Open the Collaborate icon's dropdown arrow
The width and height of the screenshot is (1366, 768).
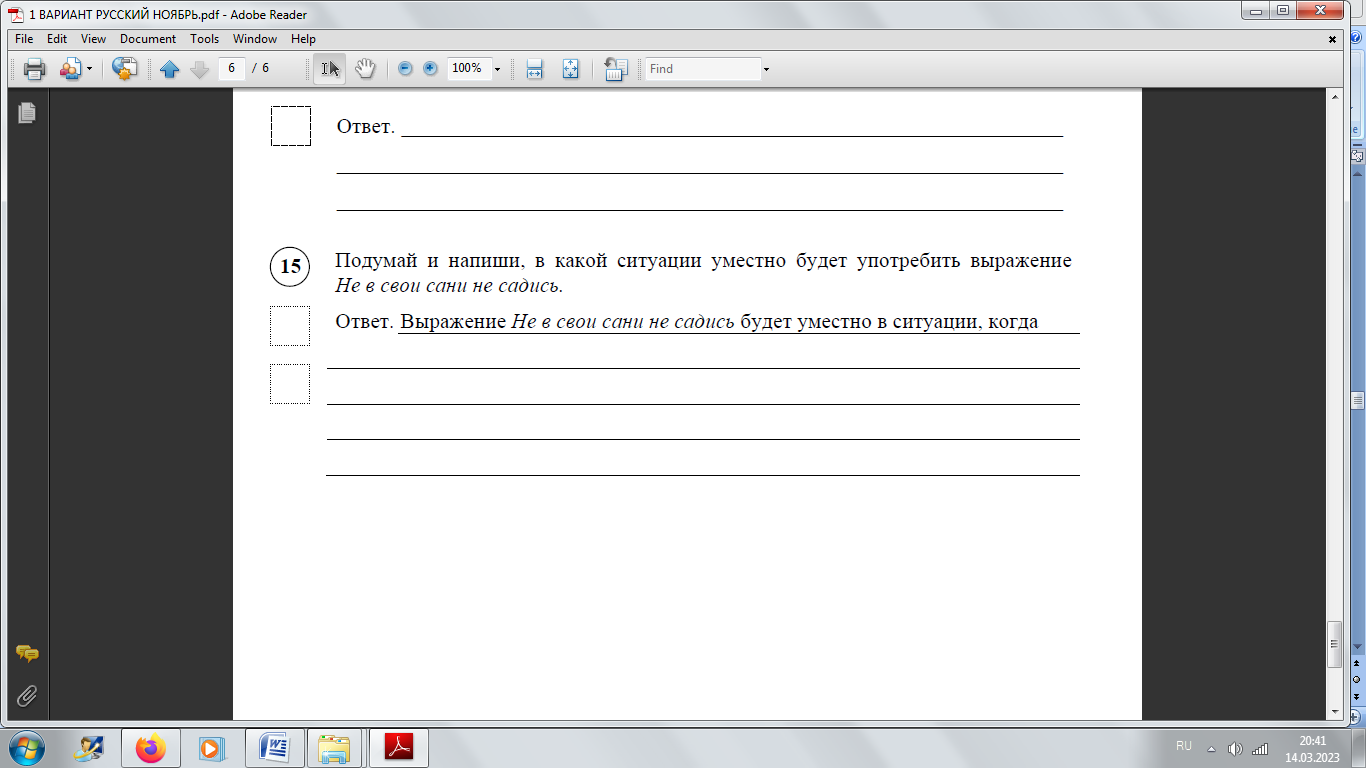(89, 69)
